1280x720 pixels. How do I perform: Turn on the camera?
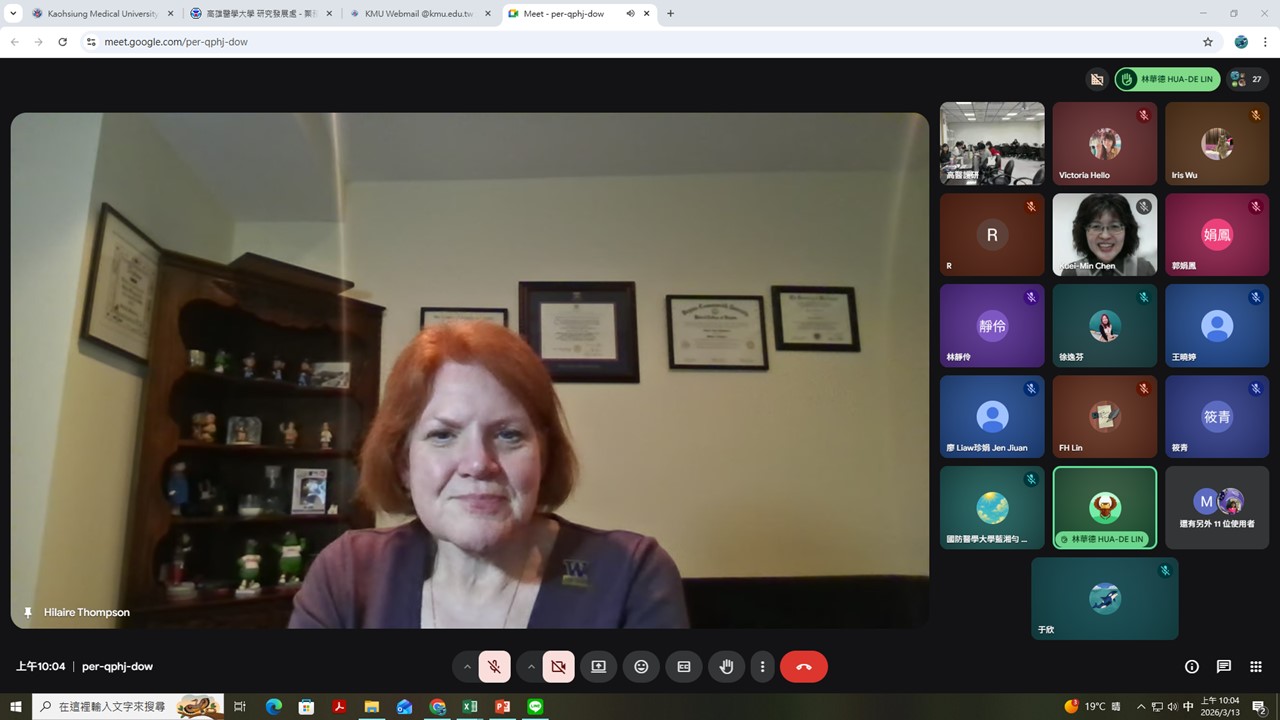(558, 667)
